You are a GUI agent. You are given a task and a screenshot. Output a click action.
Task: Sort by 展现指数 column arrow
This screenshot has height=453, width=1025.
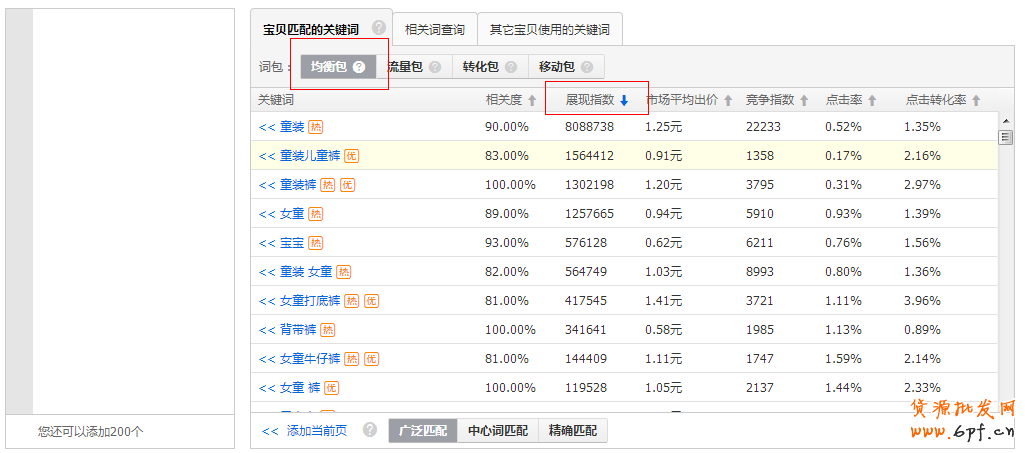[x=624, y=101]
